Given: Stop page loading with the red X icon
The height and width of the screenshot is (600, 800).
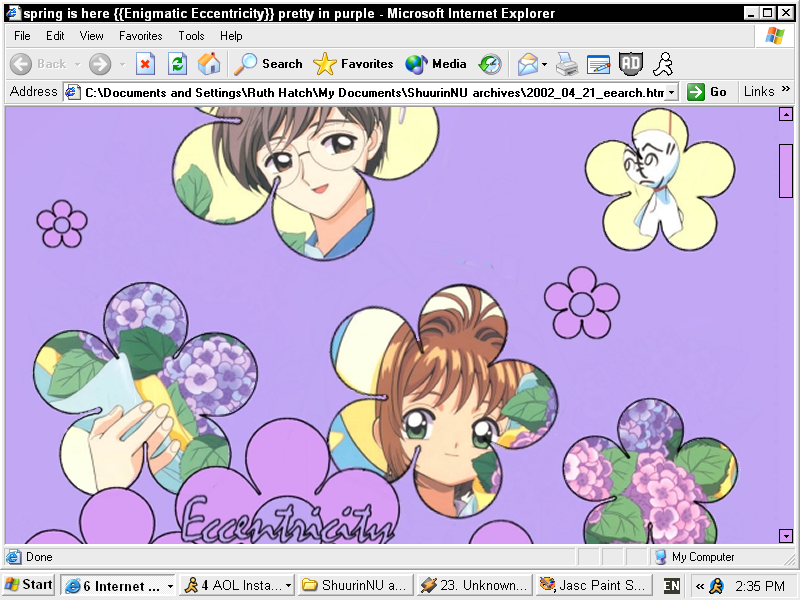Looking at the screenshot, I should tap(145, 64).
